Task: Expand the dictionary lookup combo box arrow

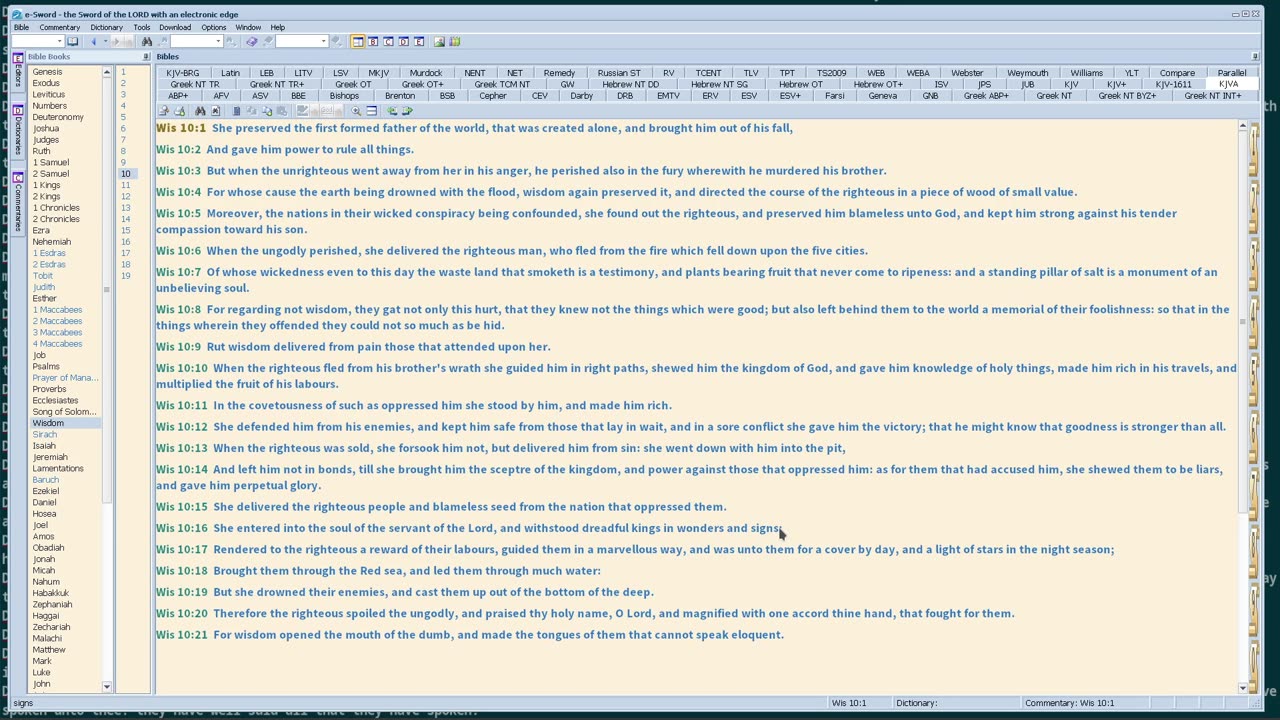Action: (323, 41)
